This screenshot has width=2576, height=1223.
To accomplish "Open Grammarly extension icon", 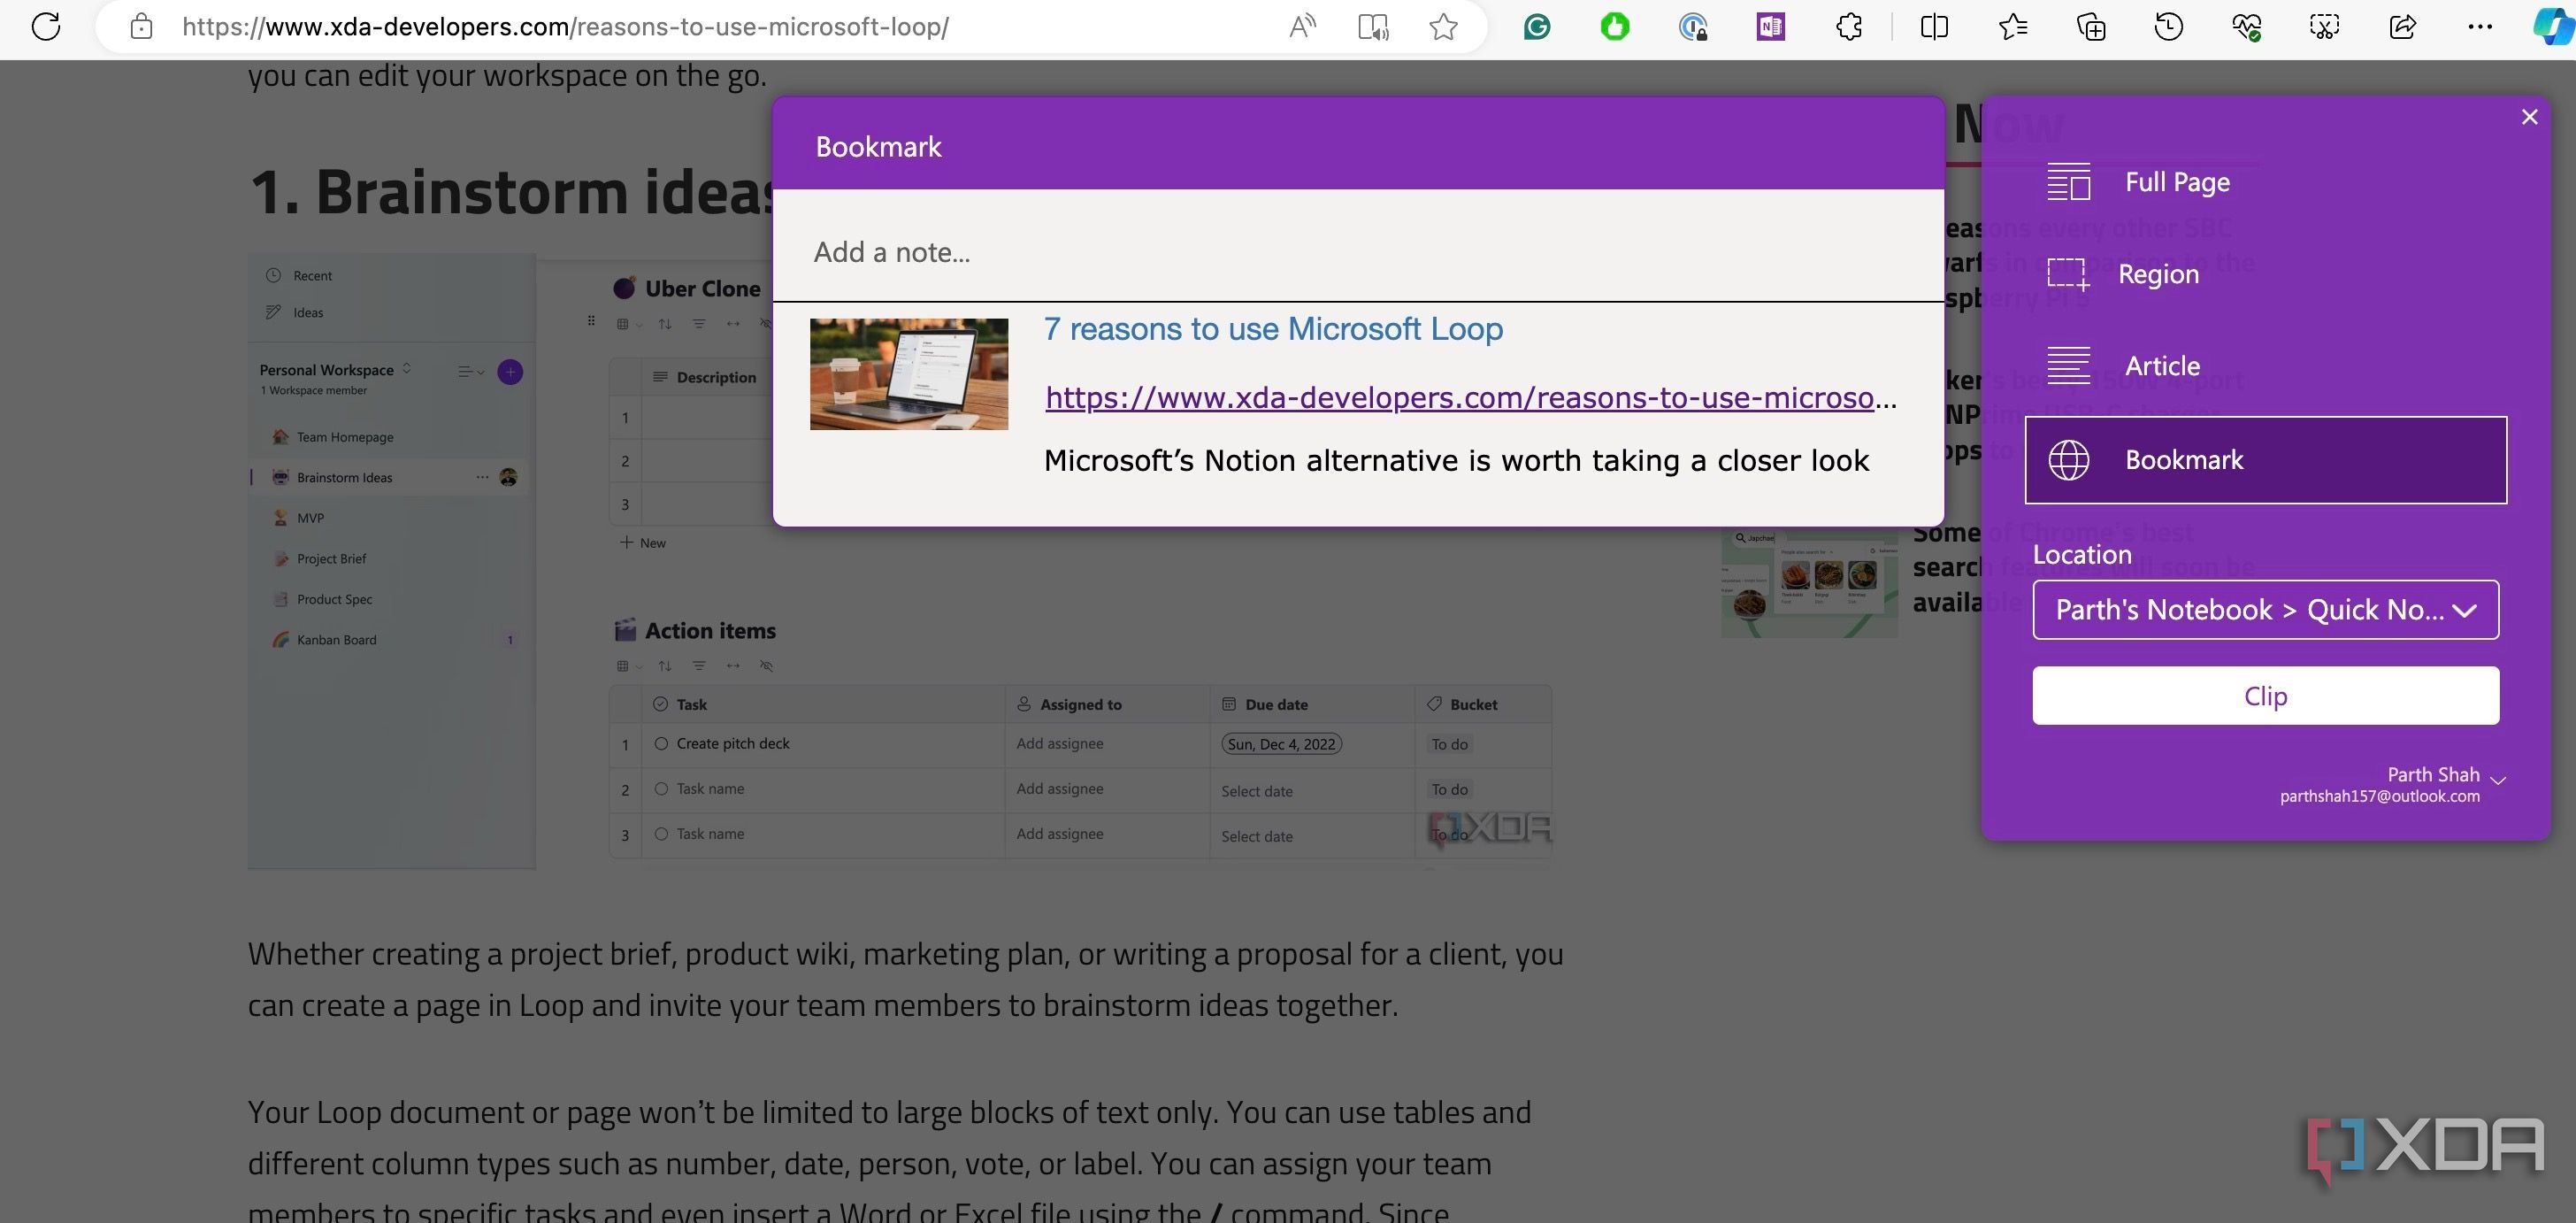I will click(1537, 26).
